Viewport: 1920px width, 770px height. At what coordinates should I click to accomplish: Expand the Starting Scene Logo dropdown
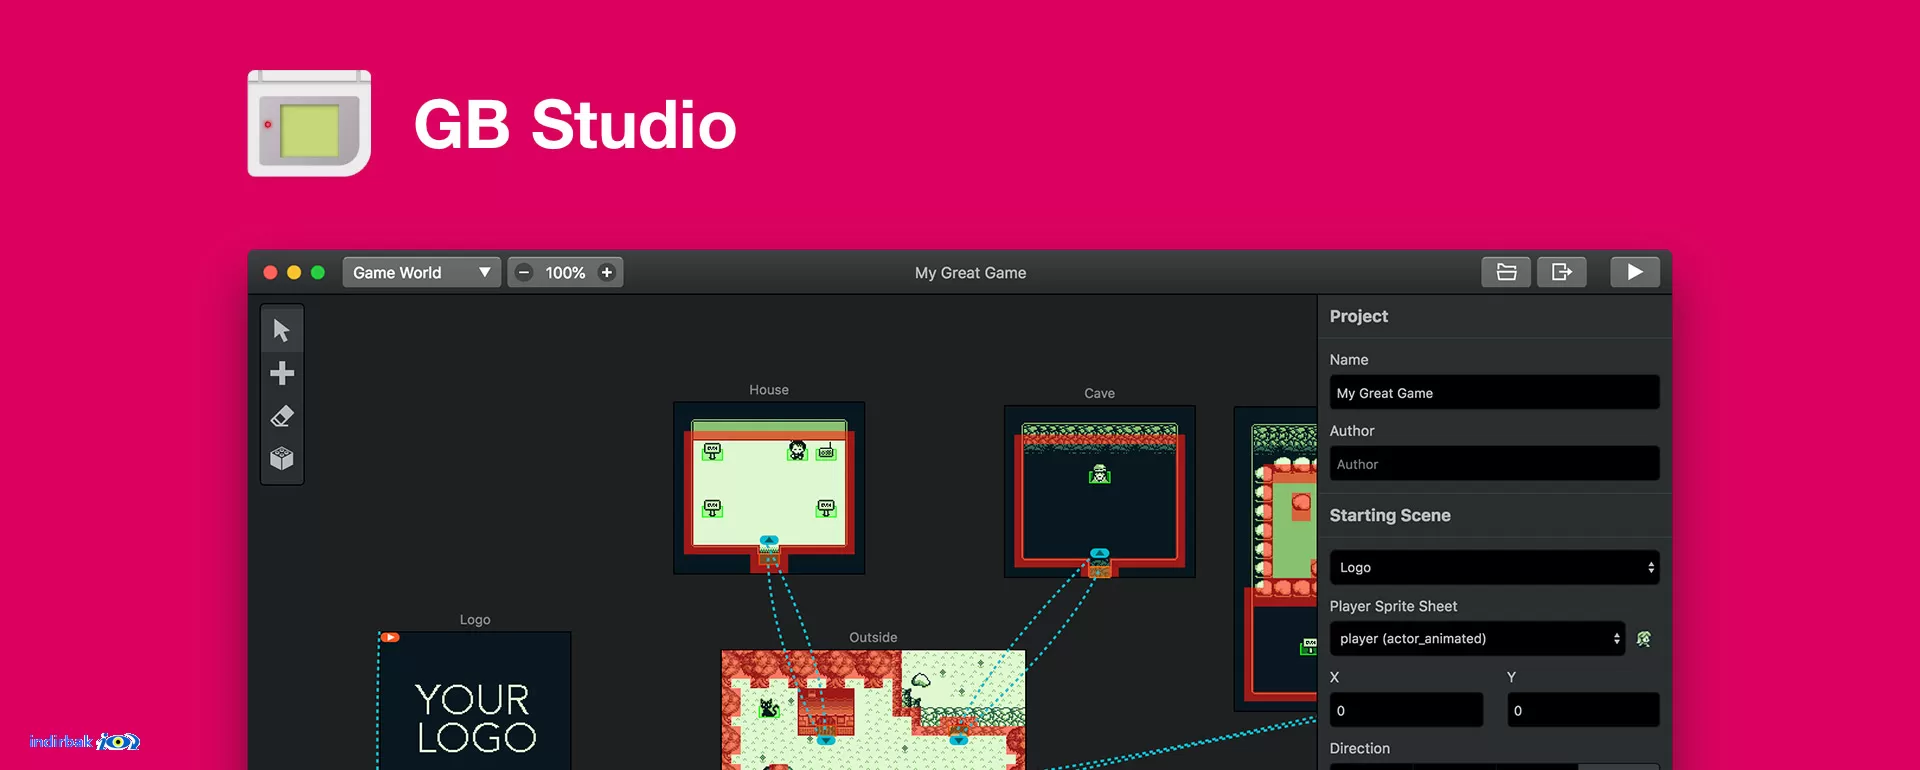[x=1494, y=567]
